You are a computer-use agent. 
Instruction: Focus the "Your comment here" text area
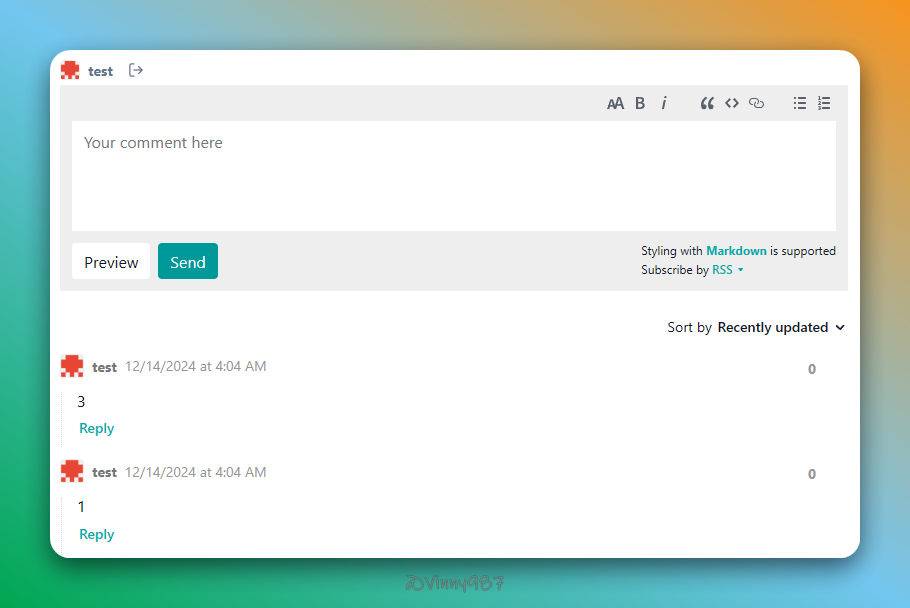(x=453, y=176)
